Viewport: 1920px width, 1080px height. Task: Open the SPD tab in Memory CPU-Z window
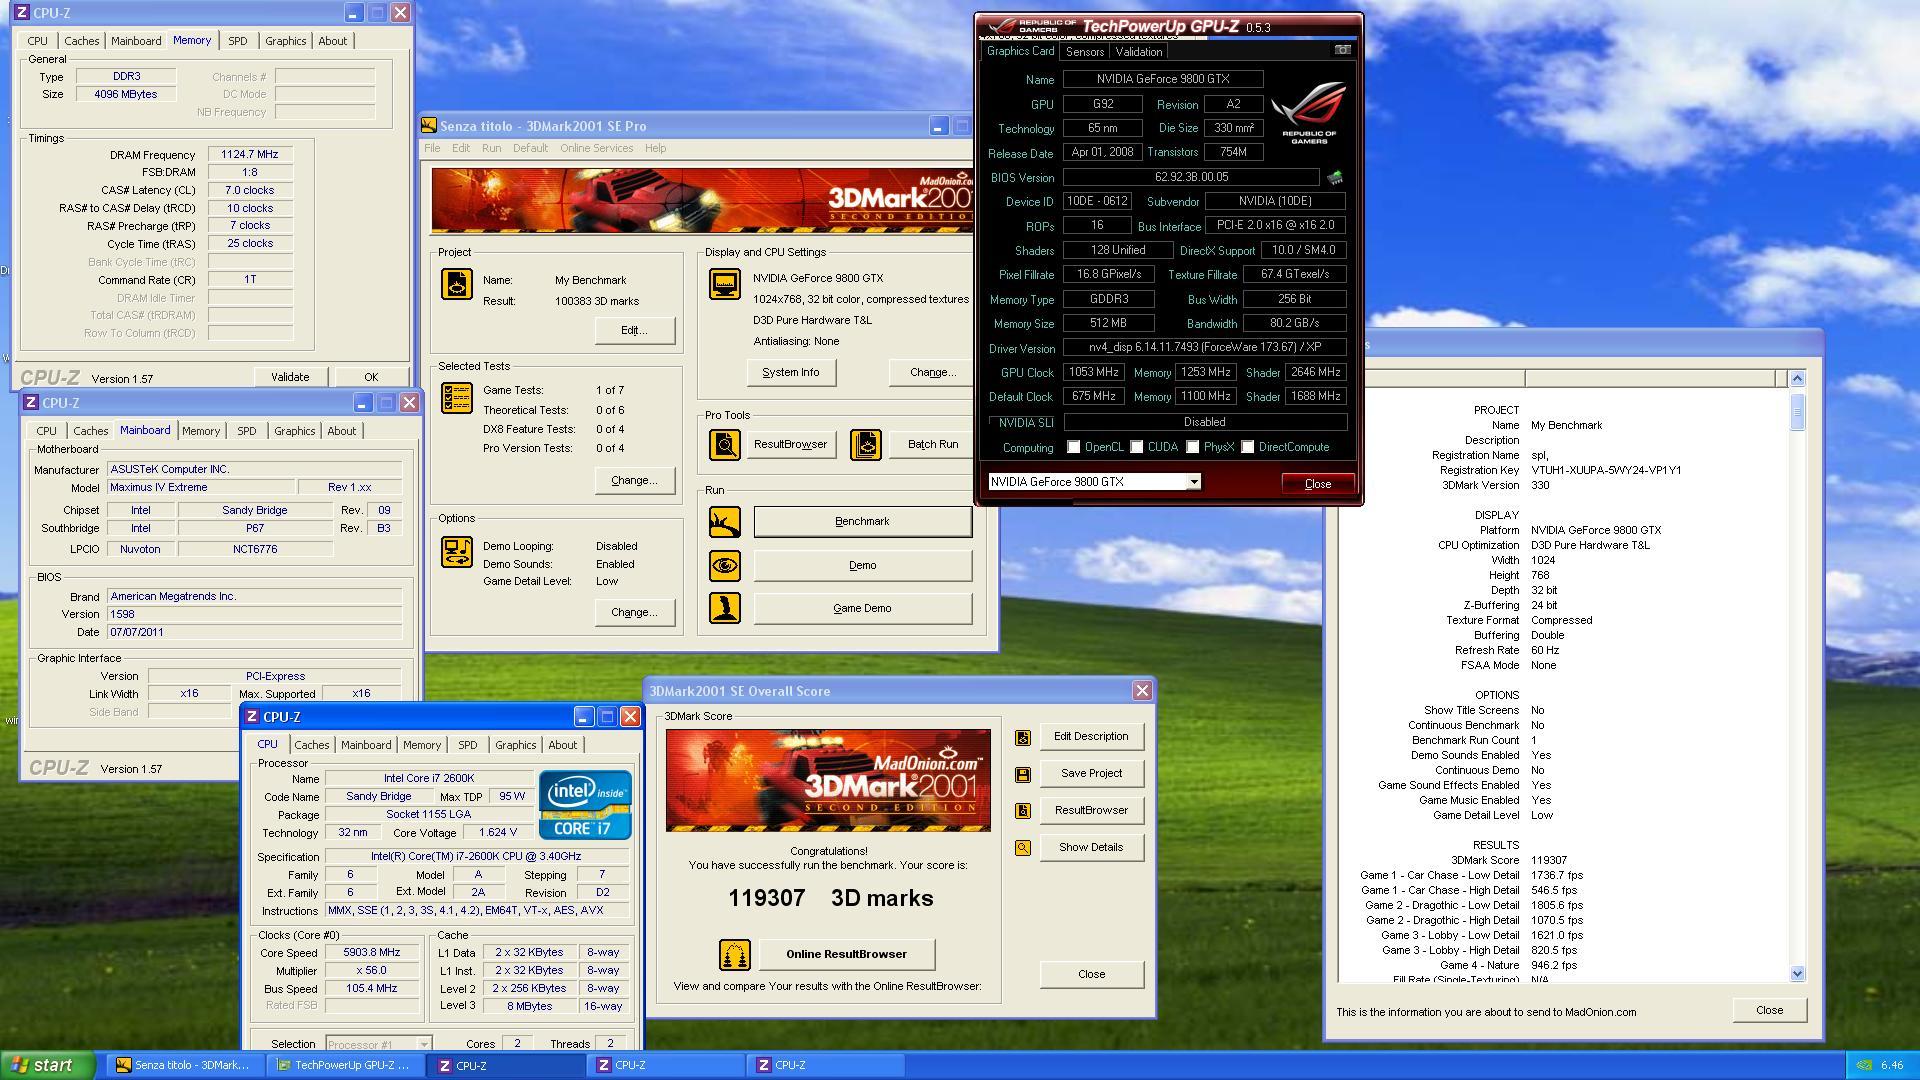237,41
